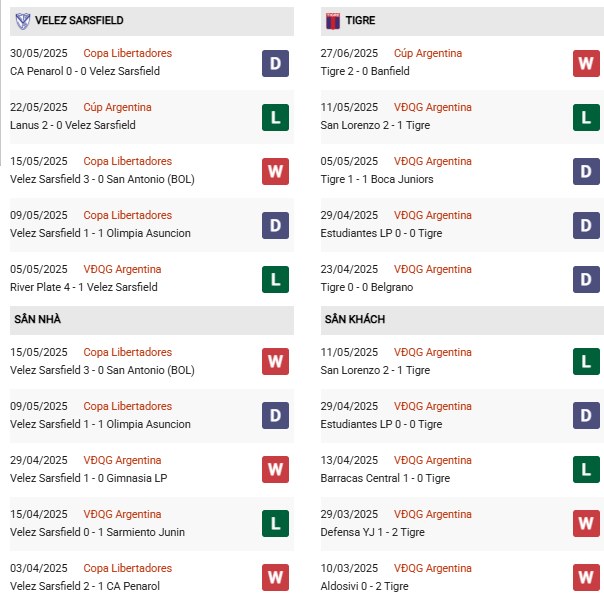Click W badge for Aldosivi 0-2 Tigre
Screen dimensions: 604x603
586,578
